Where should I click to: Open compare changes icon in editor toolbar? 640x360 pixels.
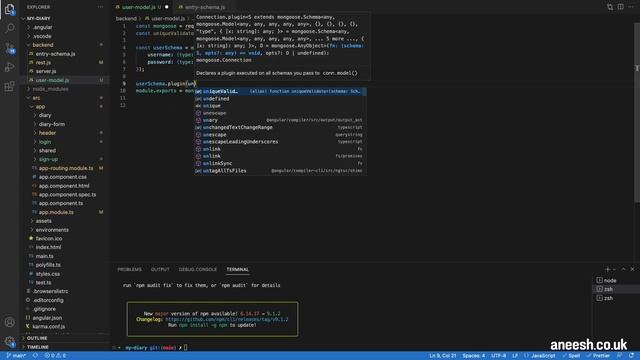[x=610, y=7]
